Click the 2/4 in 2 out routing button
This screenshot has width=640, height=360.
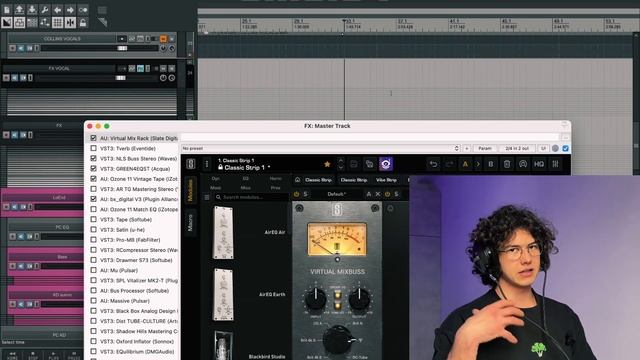517,149
